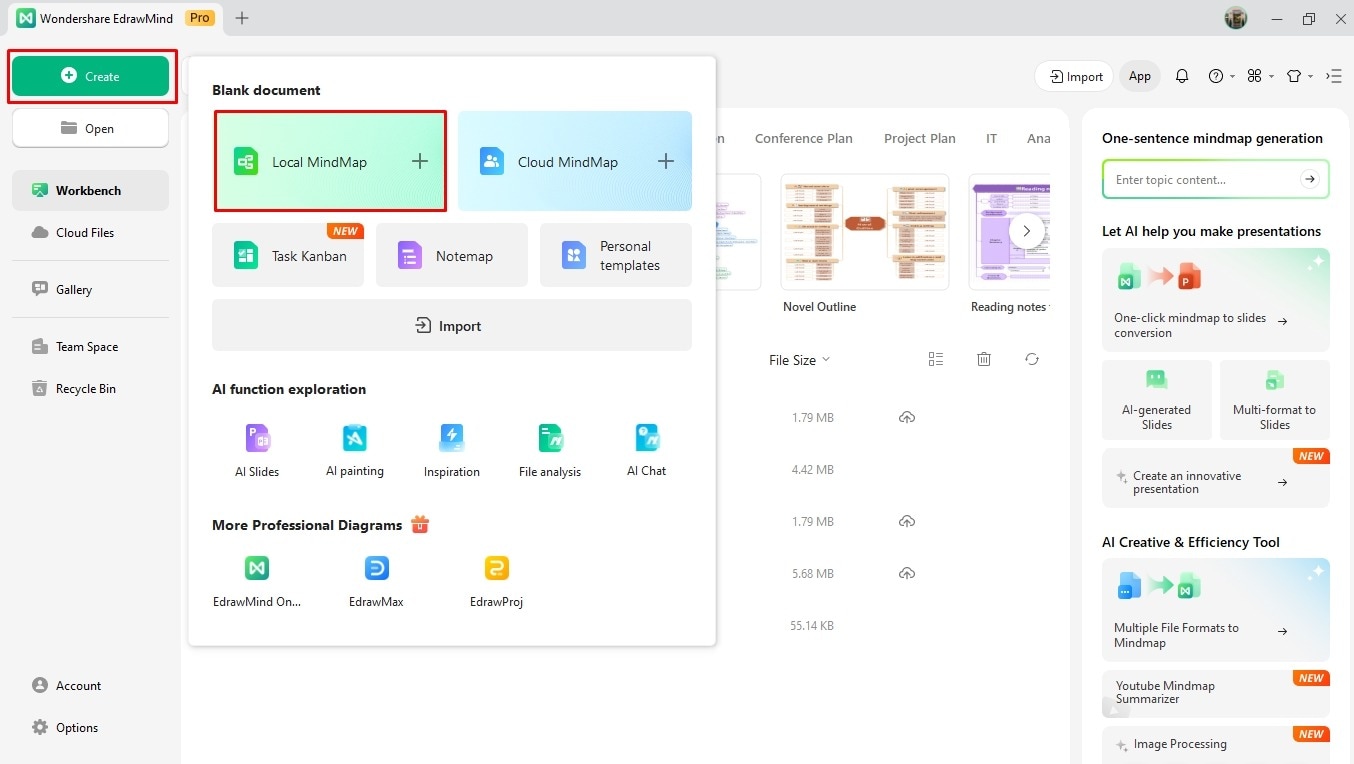Switch file list view mode icon

click(x=936, y=359)
